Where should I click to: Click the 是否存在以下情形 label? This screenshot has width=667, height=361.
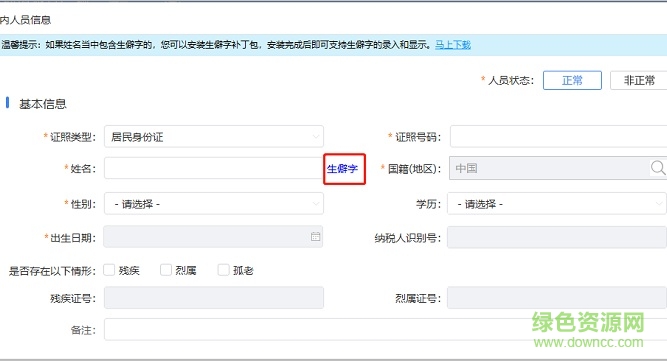[52, 270]
